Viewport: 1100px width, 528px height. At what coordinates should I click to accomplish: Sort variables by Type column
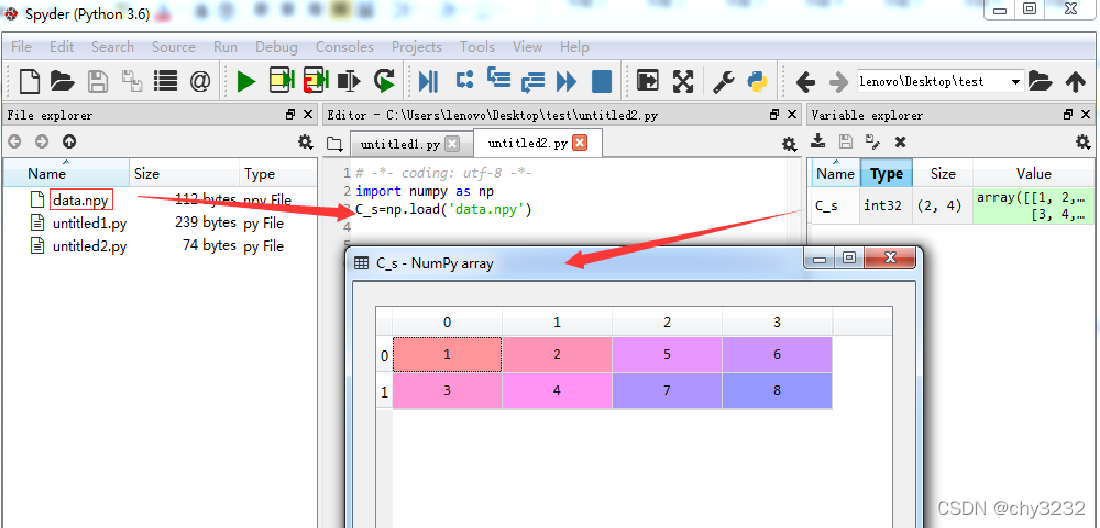pos(887,174)
